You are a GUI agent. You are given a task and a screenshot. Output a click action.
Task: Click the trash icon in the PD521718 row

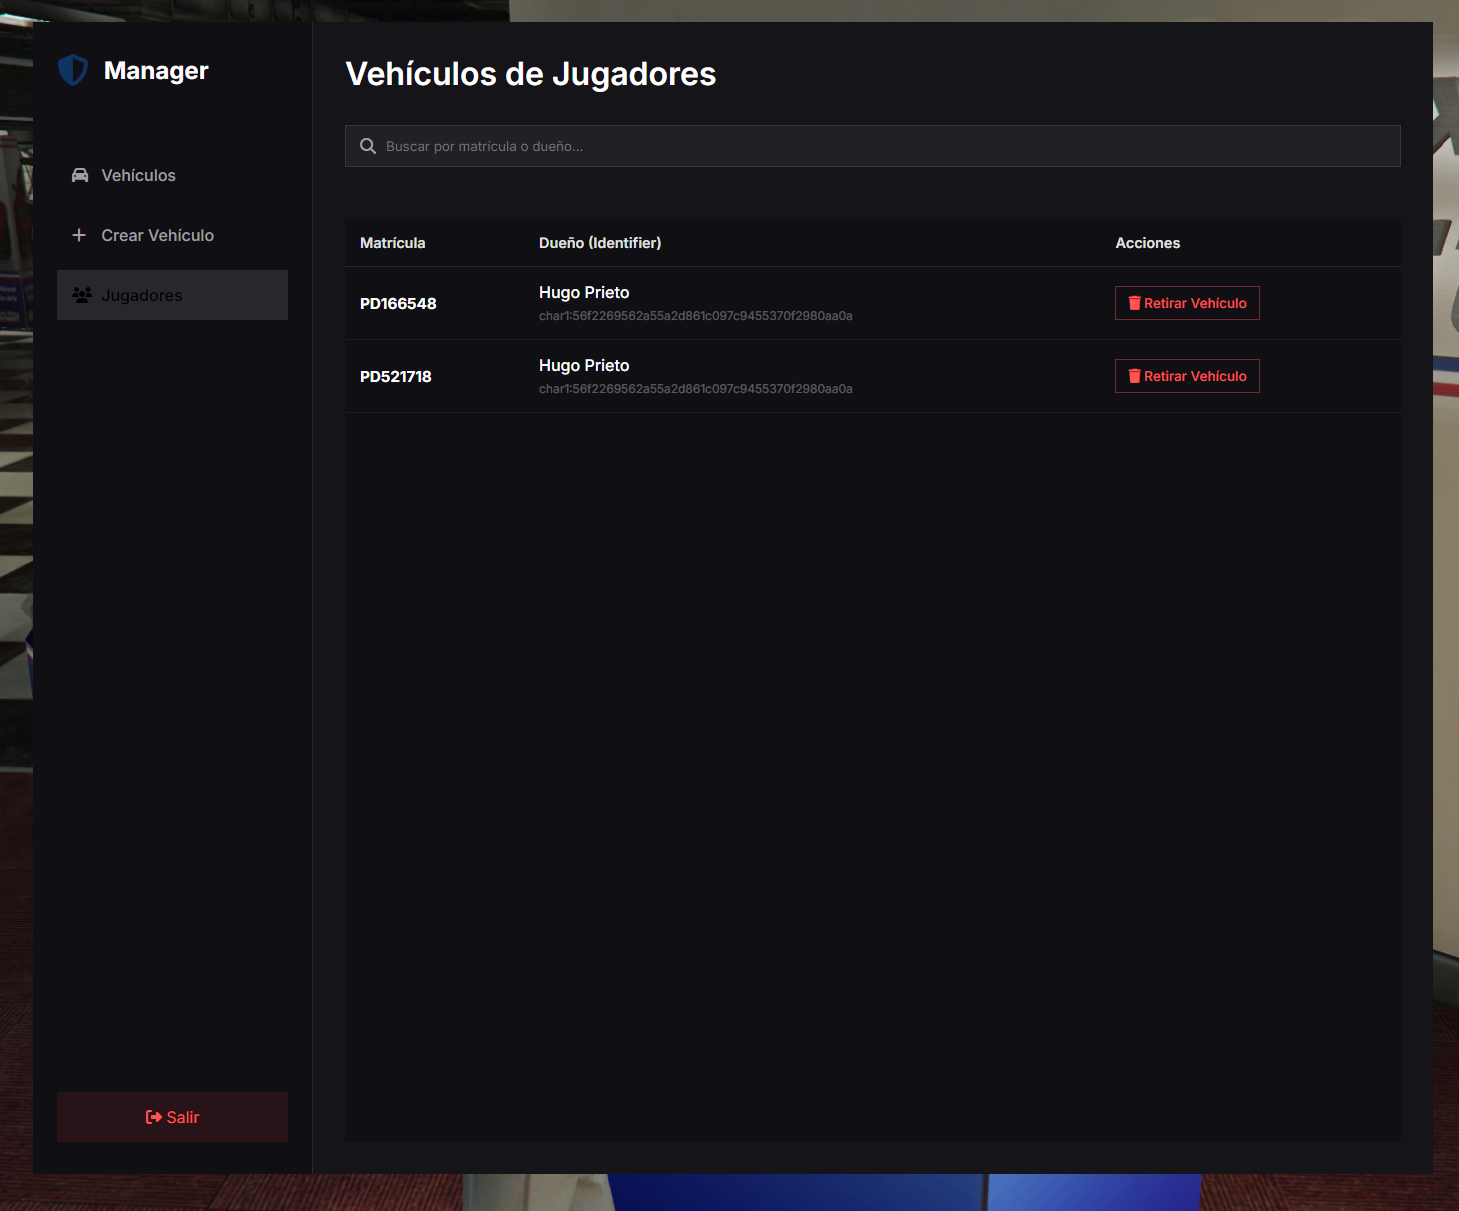(x=1135, y=376)
